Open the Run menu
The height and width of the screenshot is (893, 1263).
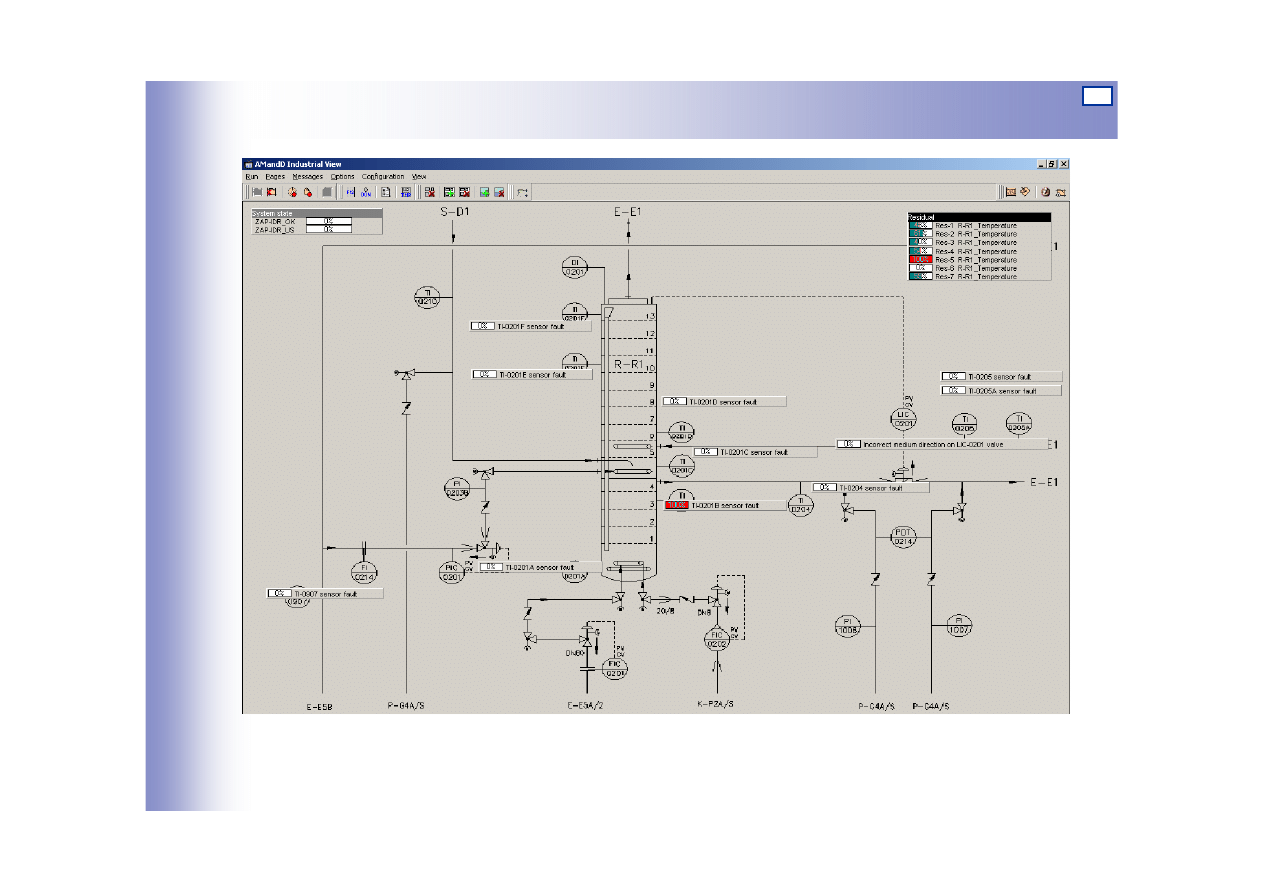(252, 176)
